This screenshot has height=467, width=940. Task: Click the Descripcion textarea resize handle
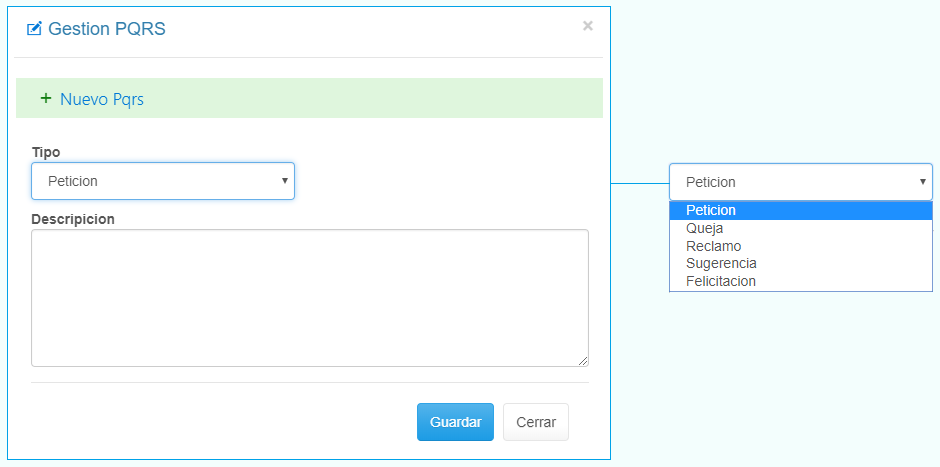tap(583, 361)
